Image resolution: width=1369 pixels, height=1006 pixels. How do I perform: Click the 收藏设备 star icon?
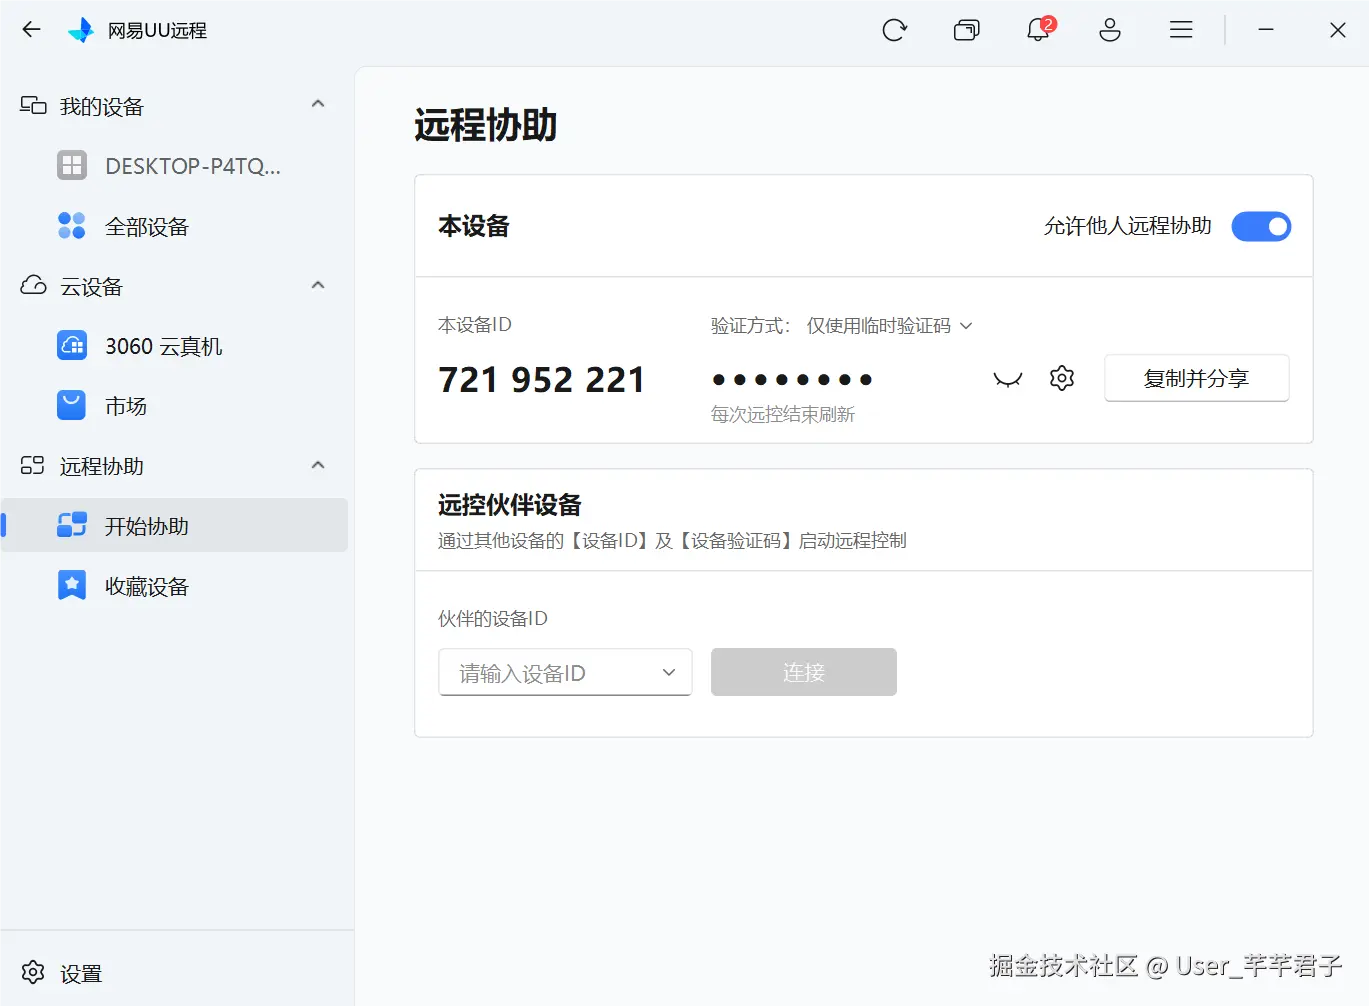(x=72, y=585)
